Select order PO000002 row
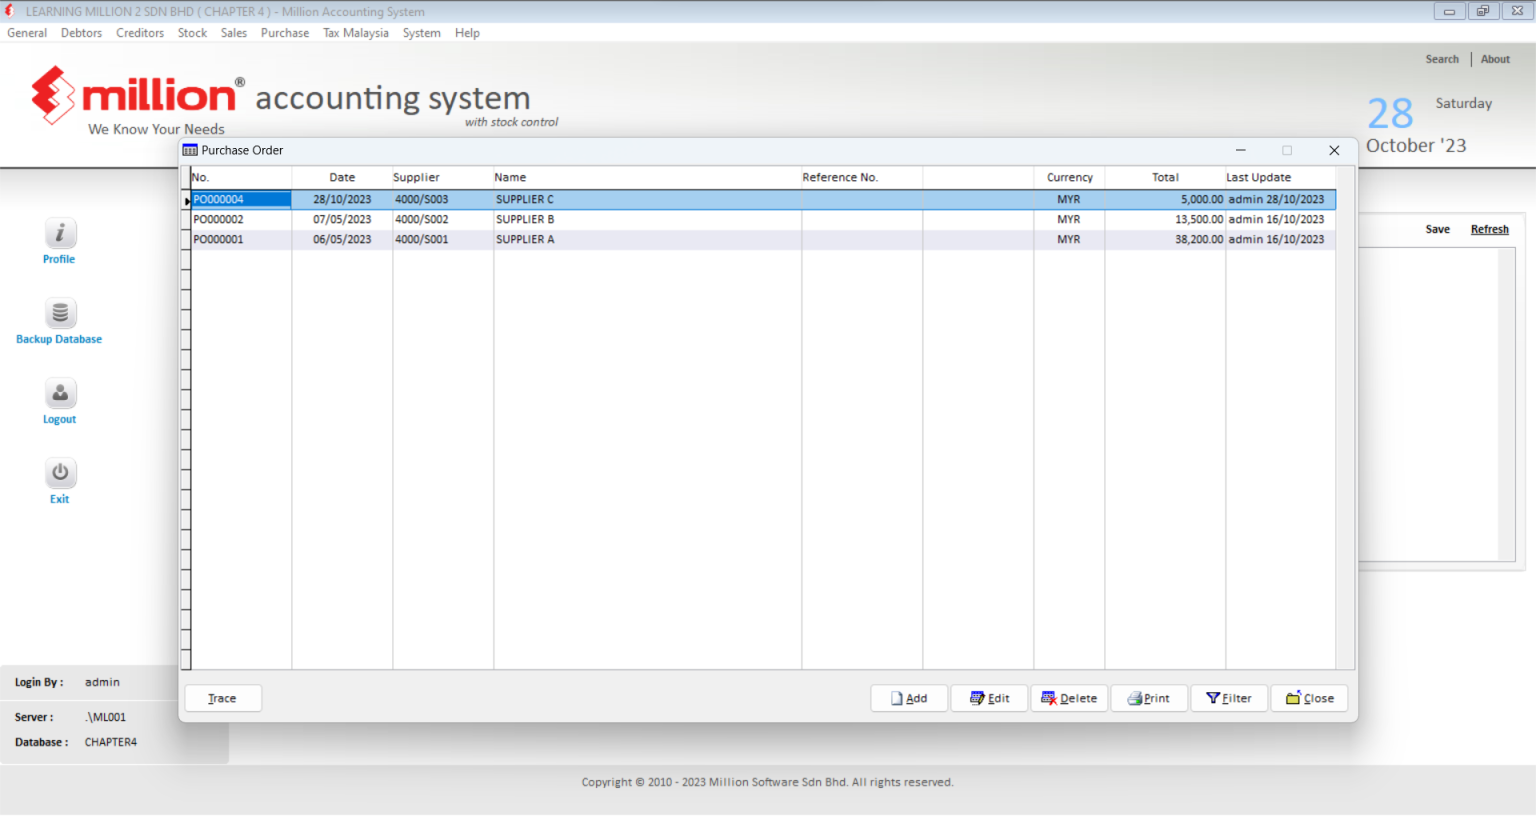This screenshot has height=816, width=1536. click(x=763, y=219)
